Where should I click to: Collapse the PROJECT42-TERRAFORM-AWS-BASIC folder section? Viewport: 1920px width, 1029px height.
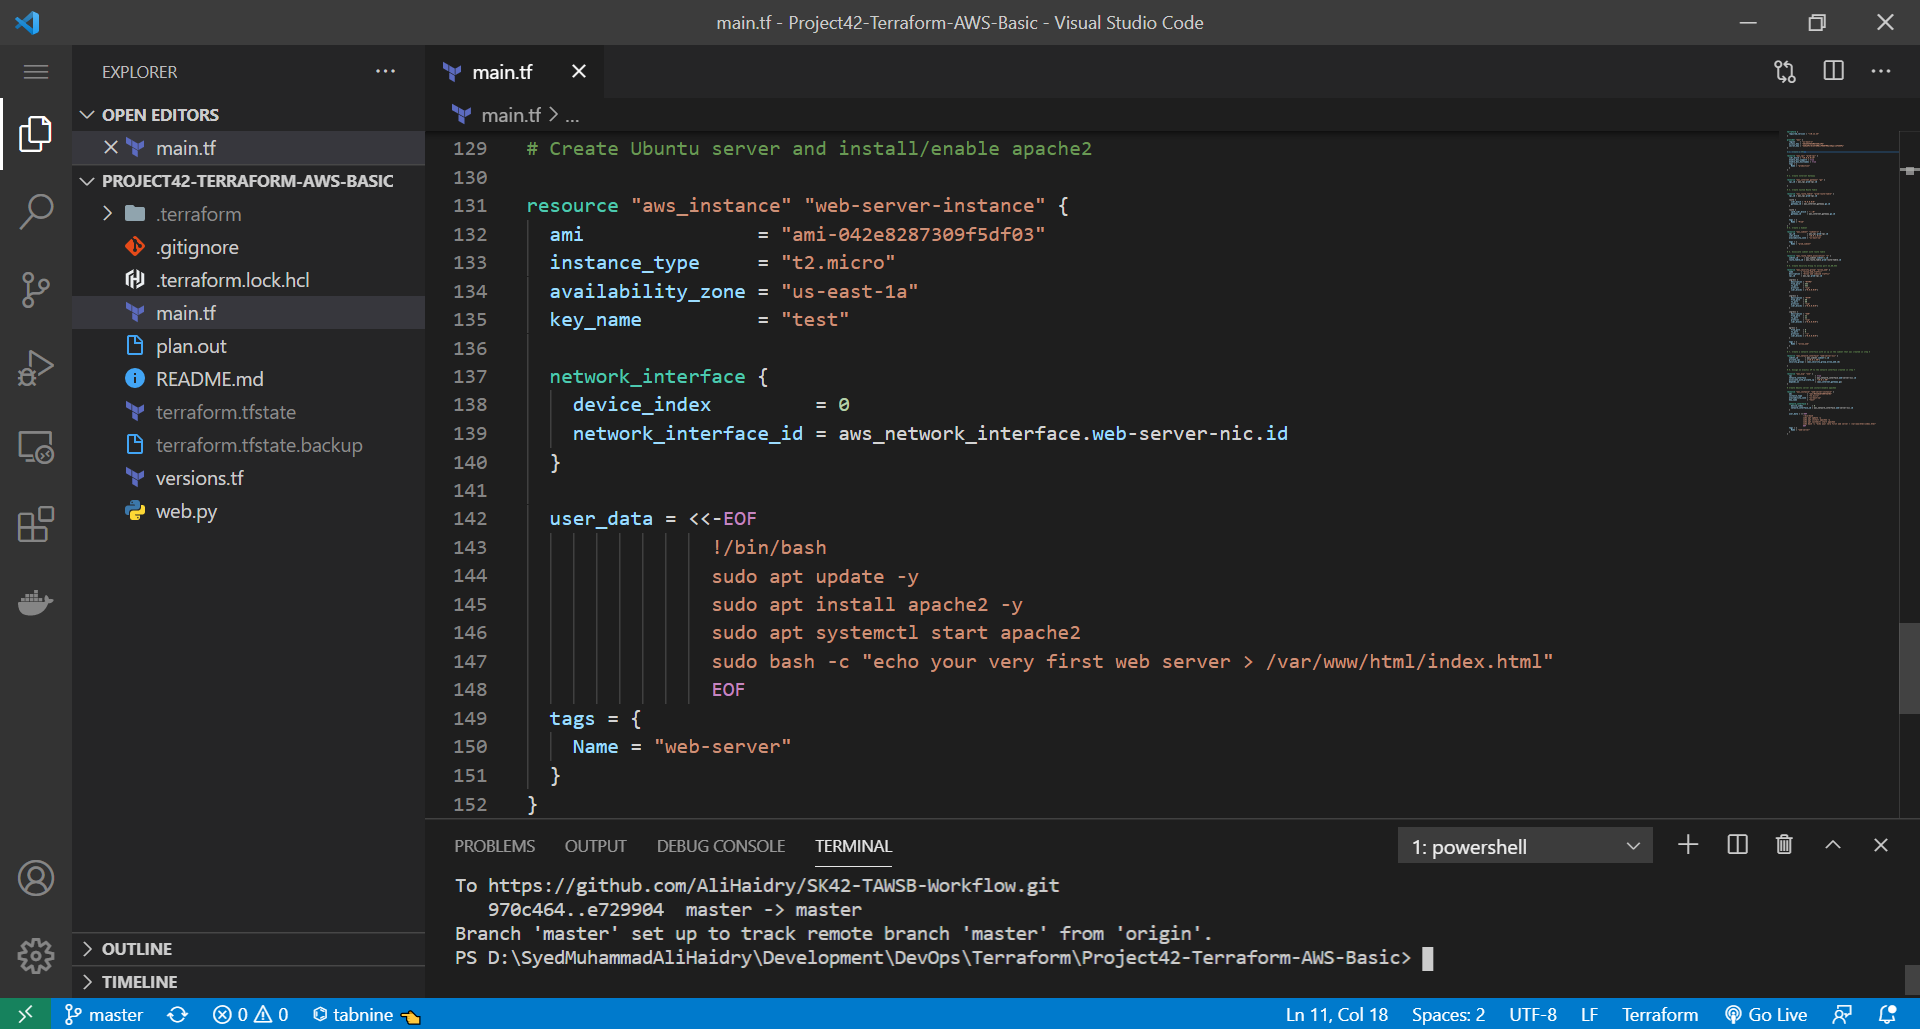[248, 181]
